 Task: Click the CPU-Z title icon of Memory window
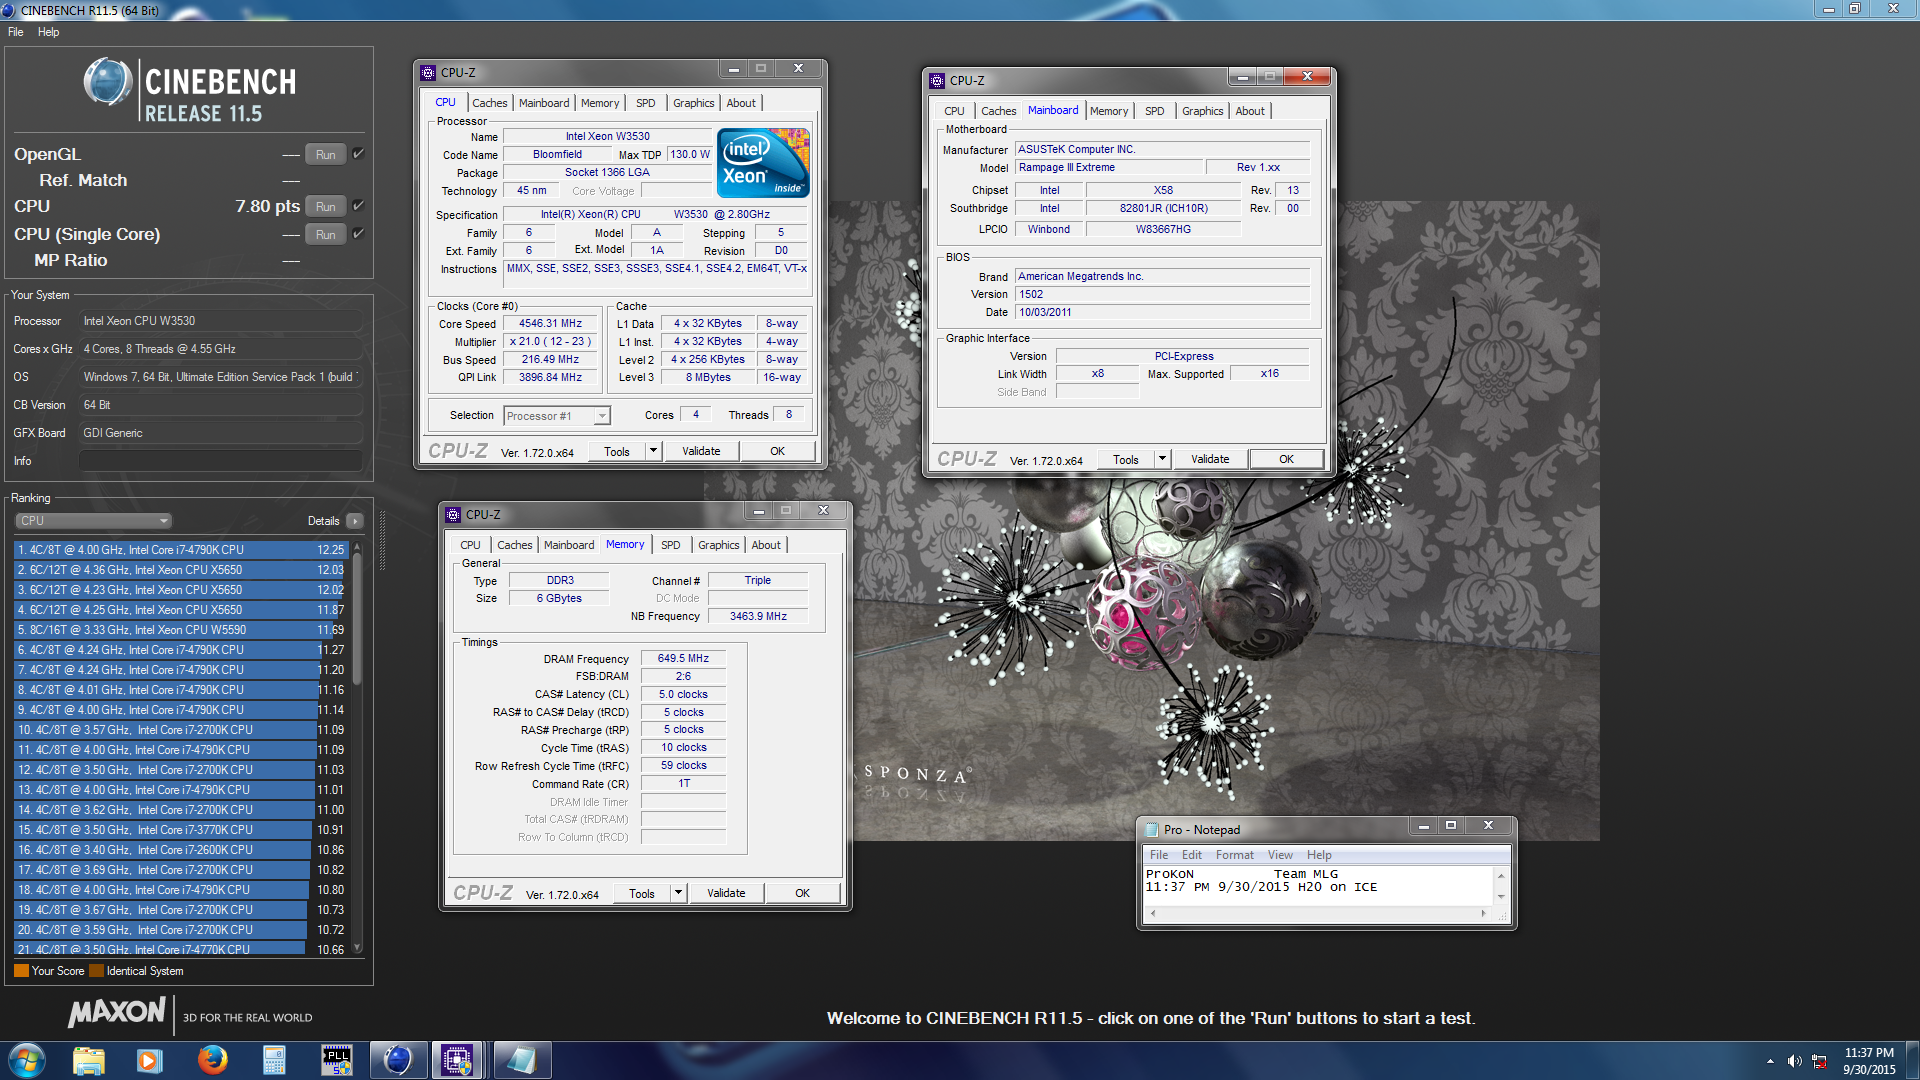pos(453,514)
